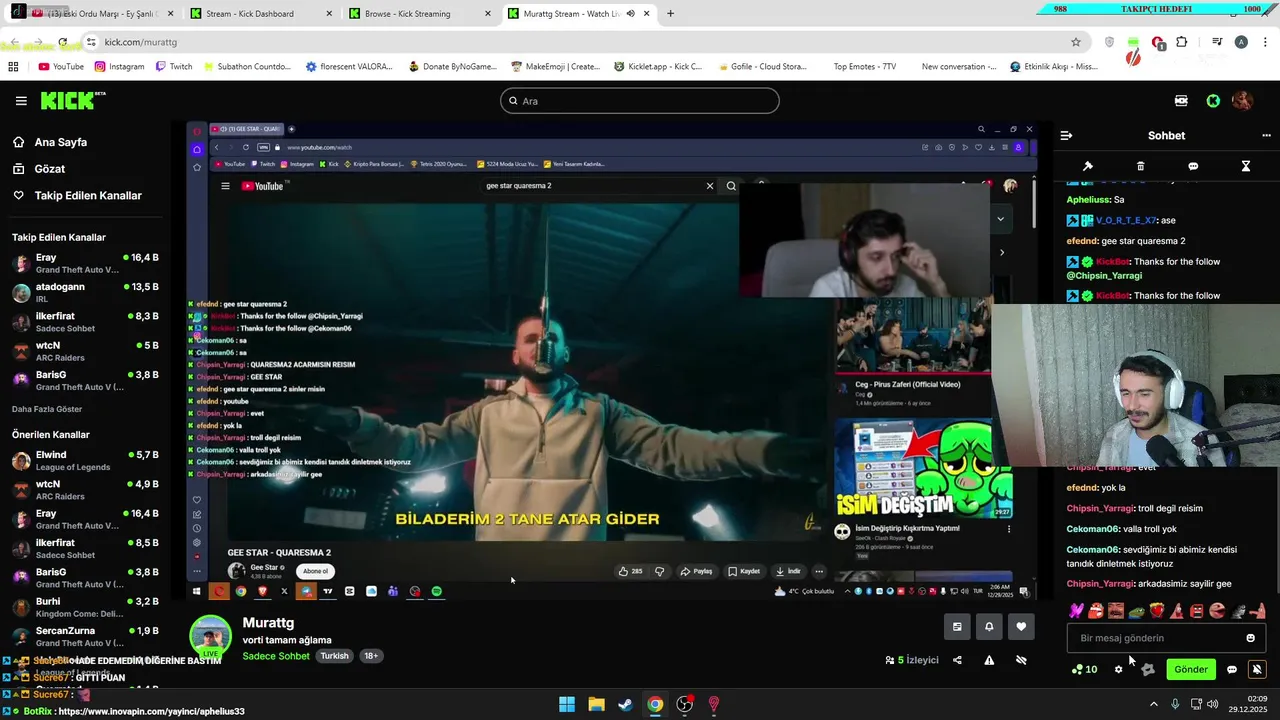Click the speech bubble icon in chat toolbar
Viewport: 1280px width, 720px height.
1193,166
